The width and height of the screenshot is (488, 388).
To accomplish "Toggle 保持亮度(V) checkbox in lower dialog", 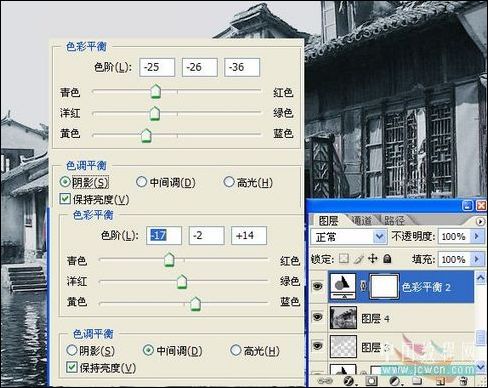I will click(x=71, y=367).
